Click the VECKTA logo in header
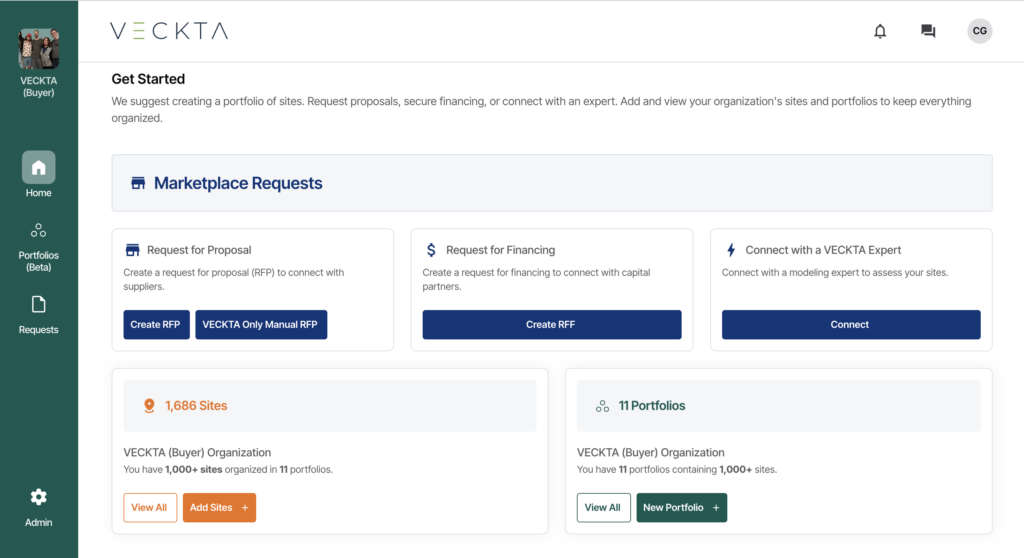Image resolution: width=1024 pixels, height=558 pixels. click(x=169, y=31)
